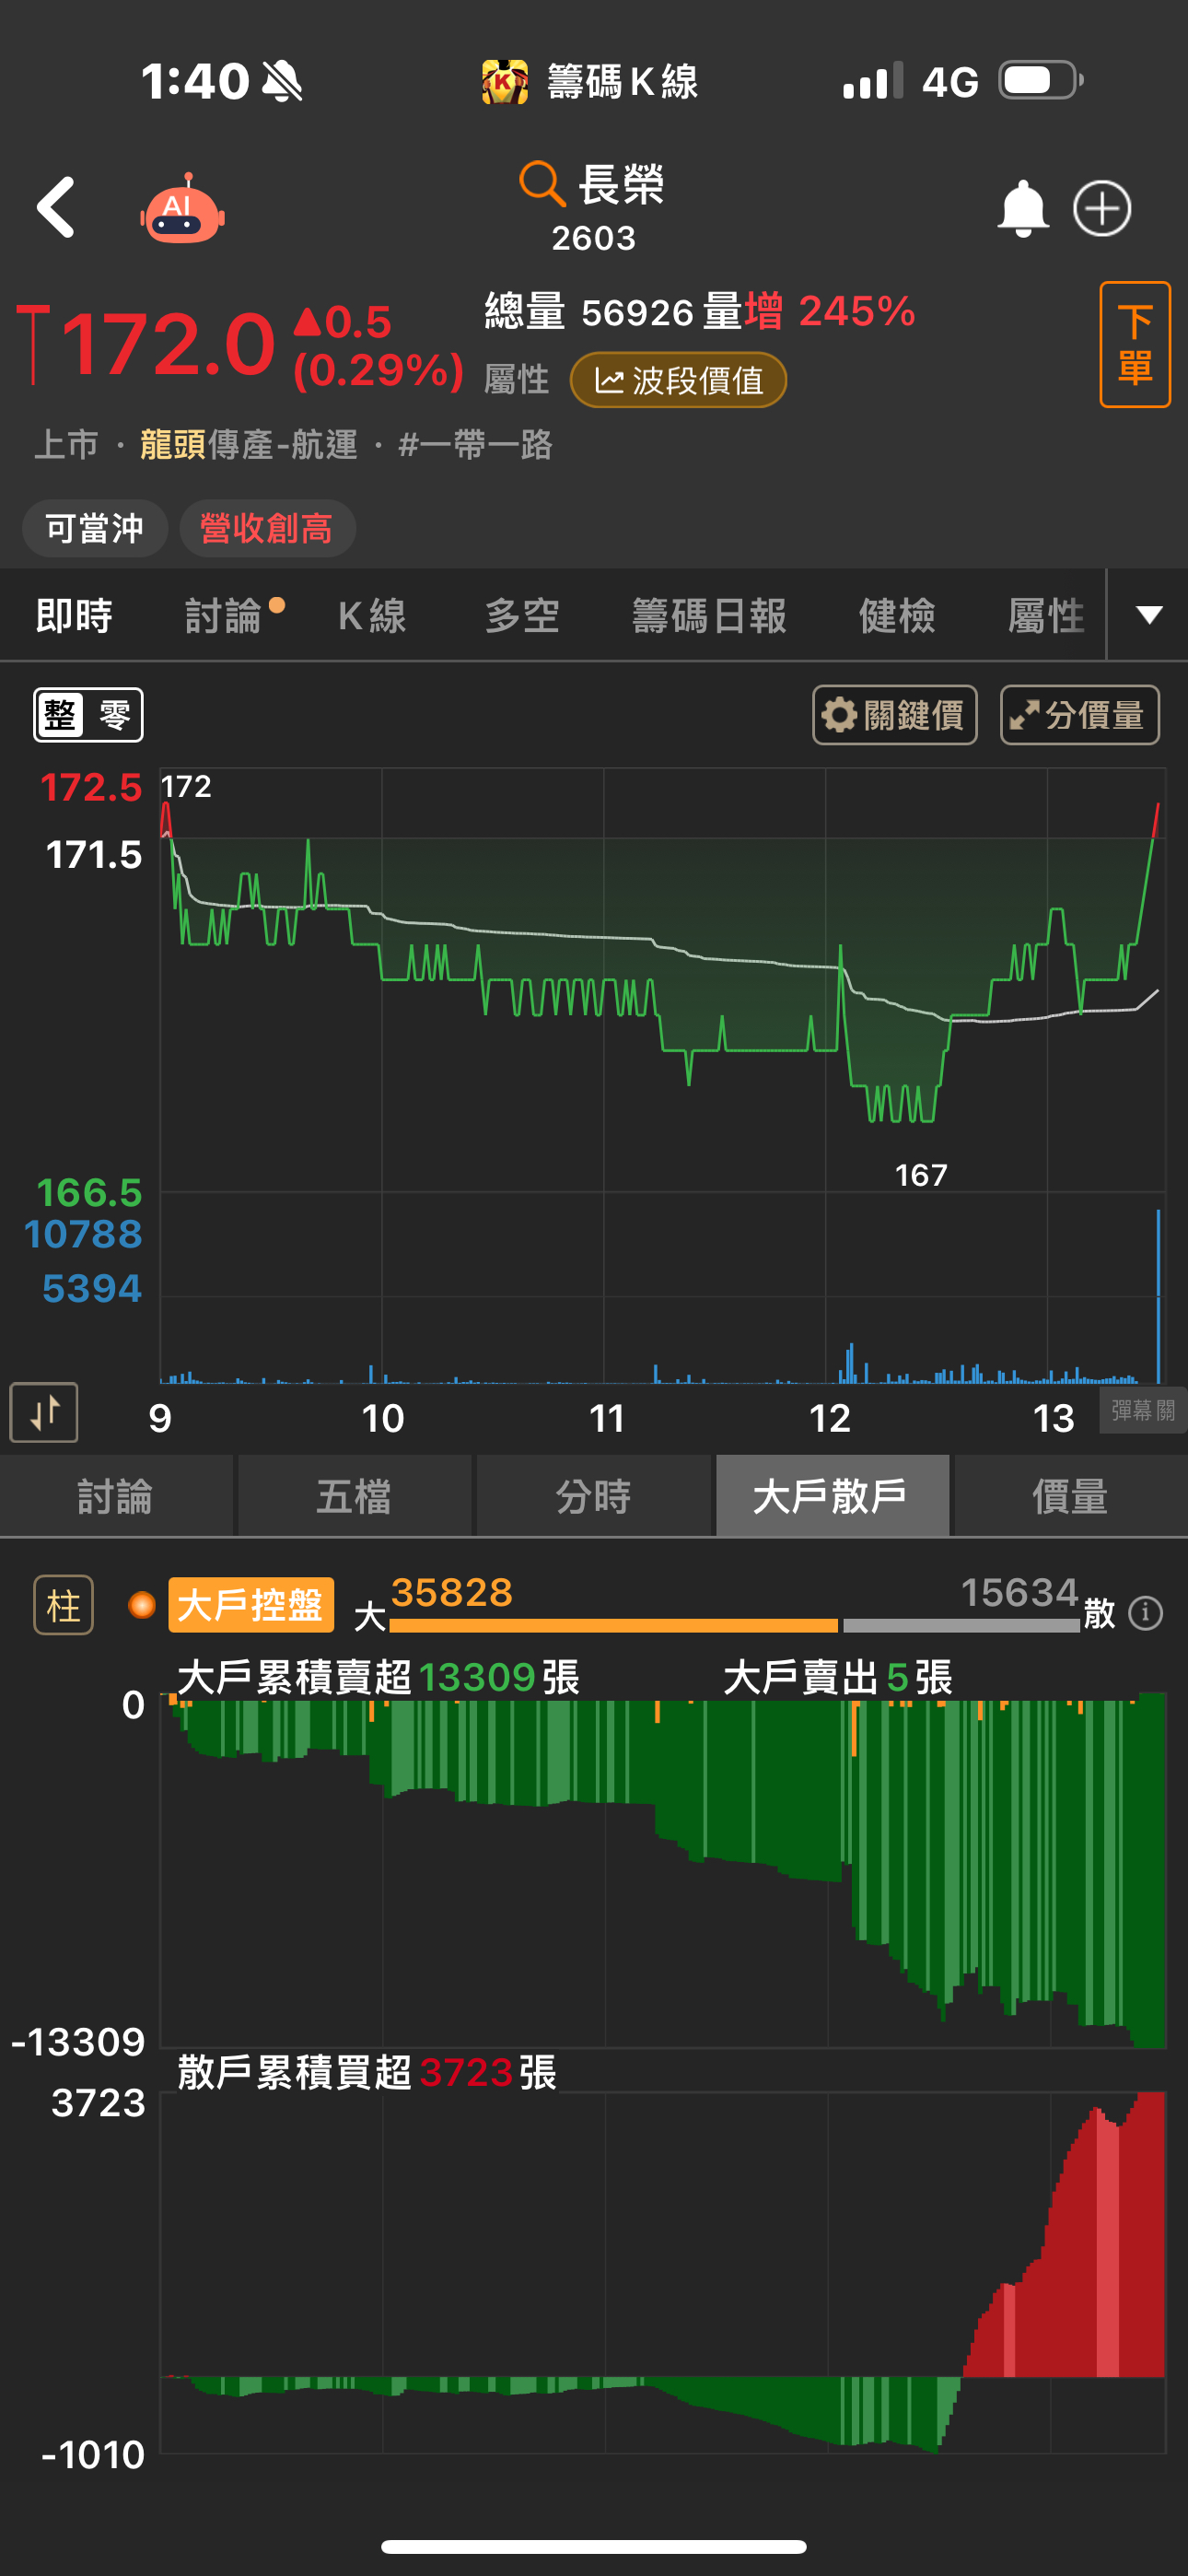The width and height of the screenshot is (1188, 2576).
Task: Open the 籌碼日報 tab
Action: point(709,615)
